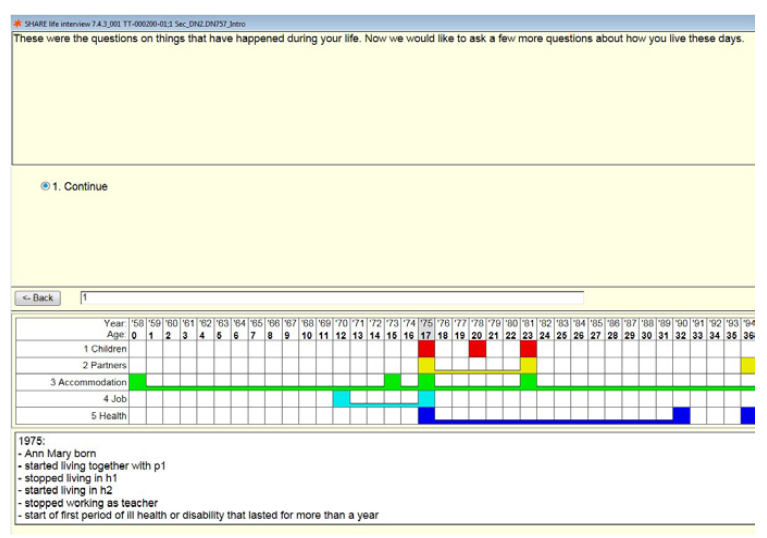Click the green Accommodation block at age 15
767x538 pixels.
393,381
